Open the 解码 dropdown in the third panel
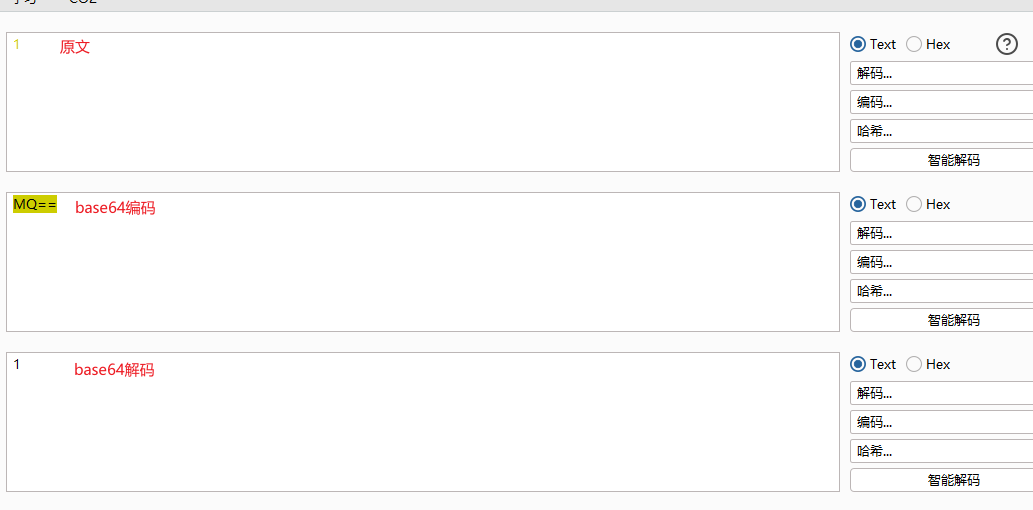 [940, 393]
